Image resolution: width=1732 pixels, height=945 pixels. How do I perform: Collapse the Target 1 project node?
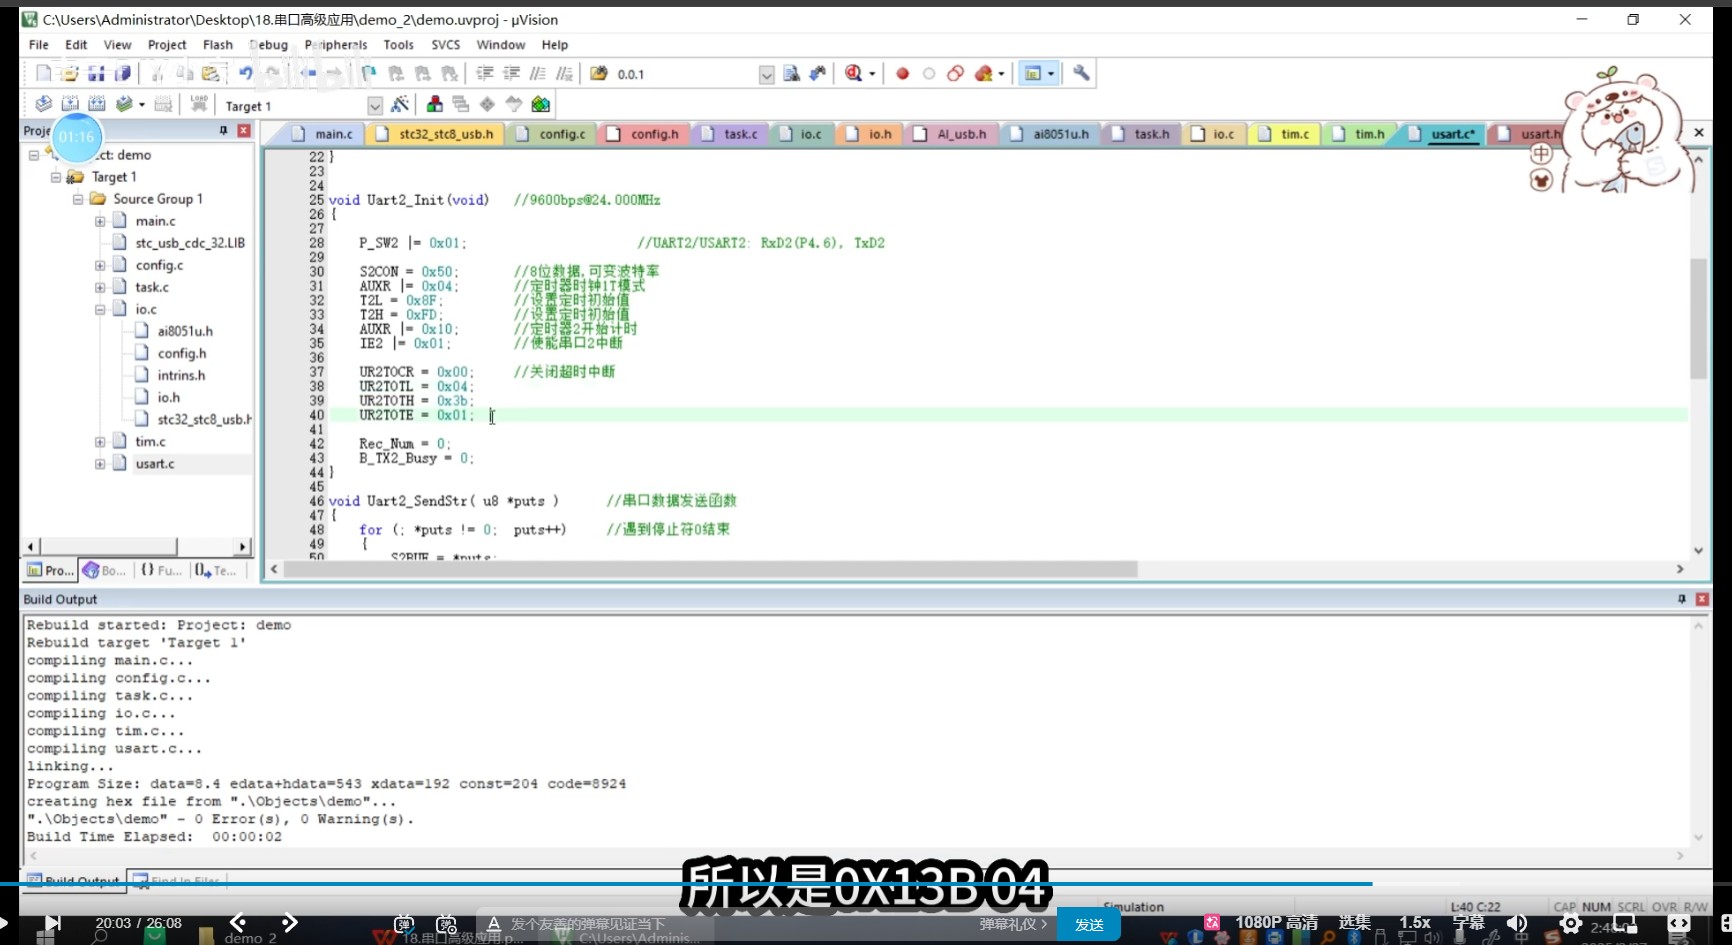click(55, 176)
